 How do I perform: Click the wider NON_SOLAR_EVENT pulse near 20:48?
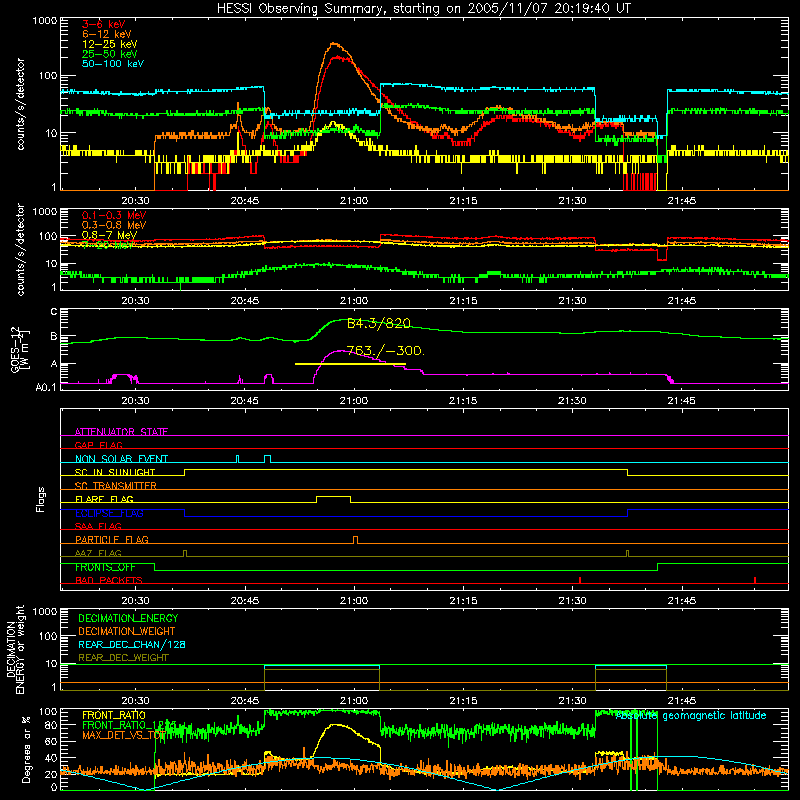(x=267, y=459)
